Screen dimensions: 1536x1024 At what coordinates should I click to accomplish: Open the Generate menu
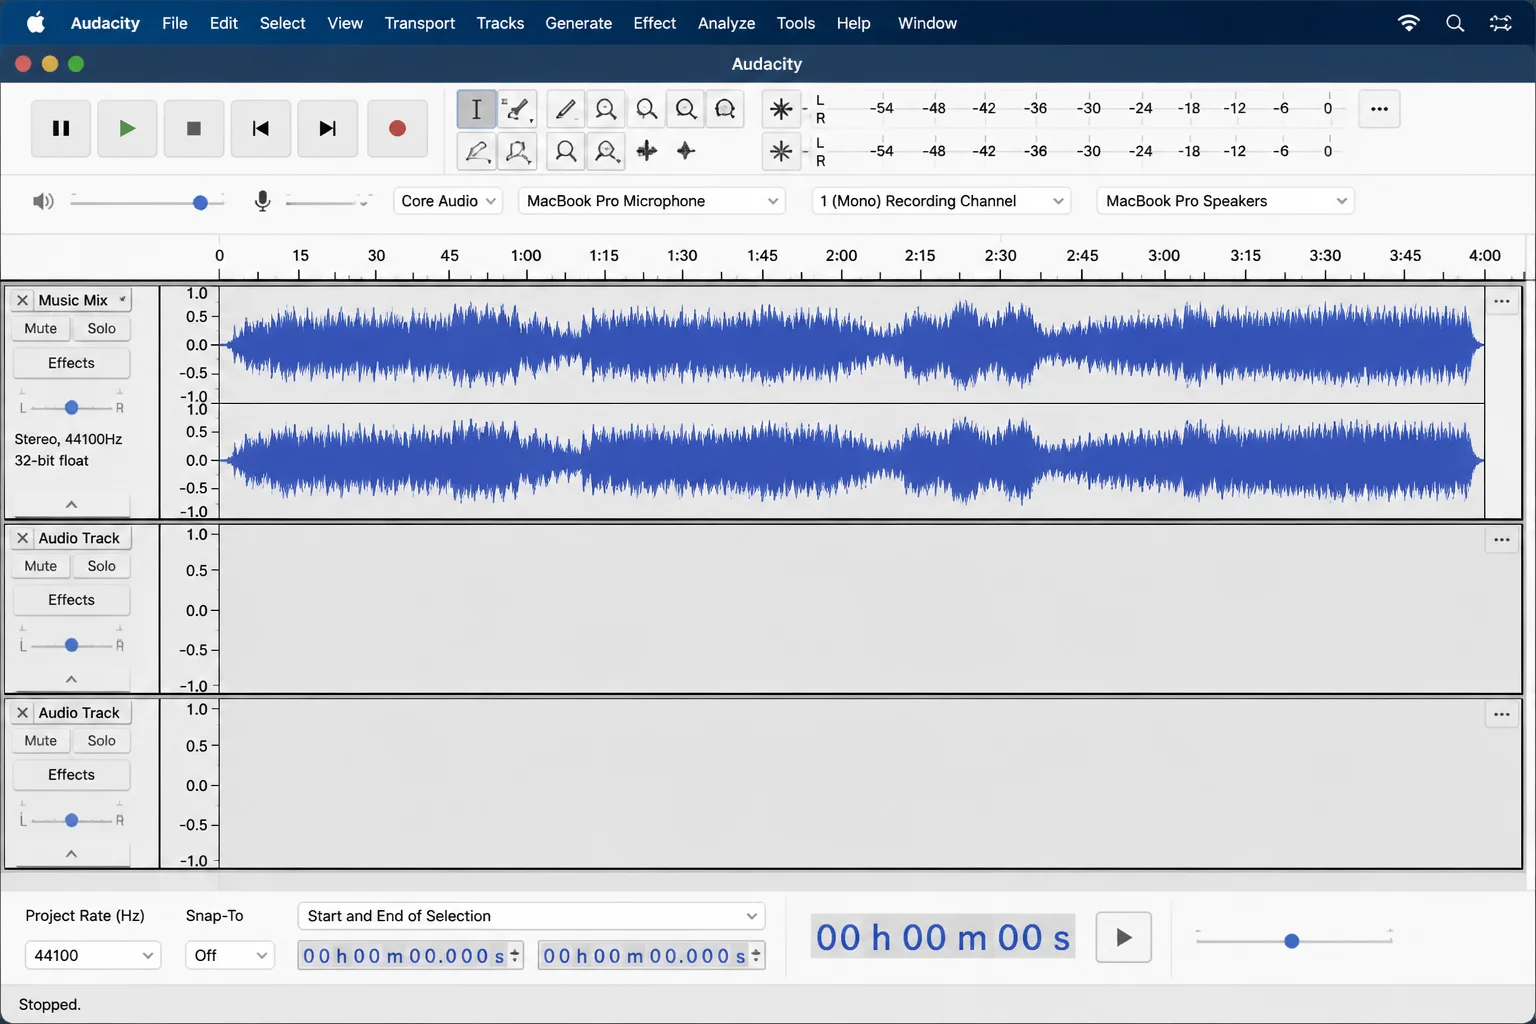tap(578, 23)
